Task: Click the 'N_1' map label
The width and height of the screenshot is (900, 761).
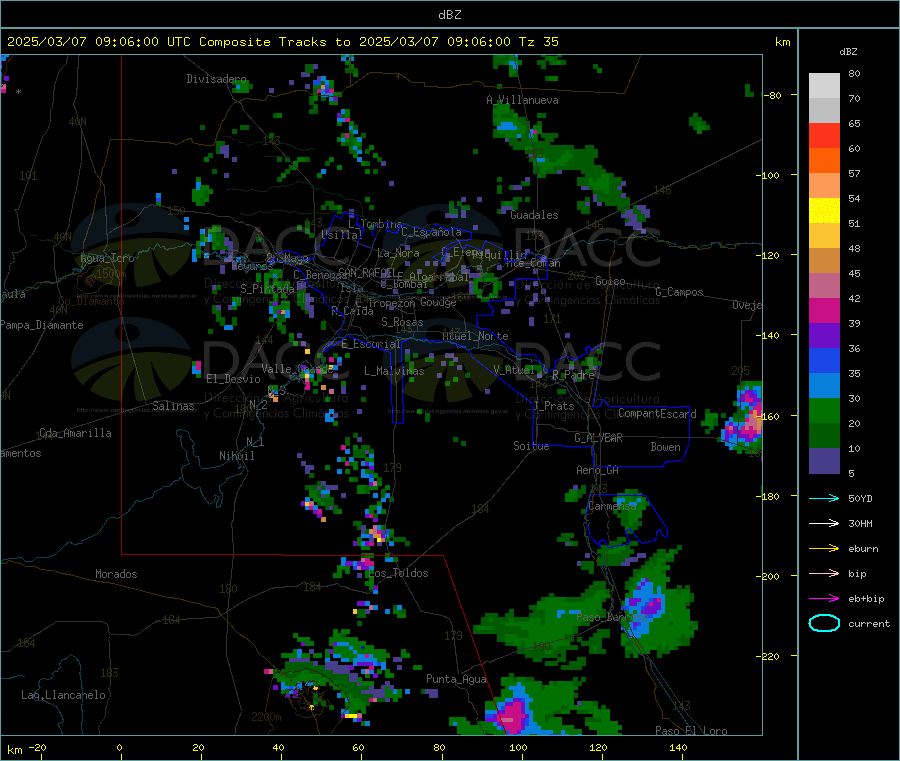Action: (255, 441)
